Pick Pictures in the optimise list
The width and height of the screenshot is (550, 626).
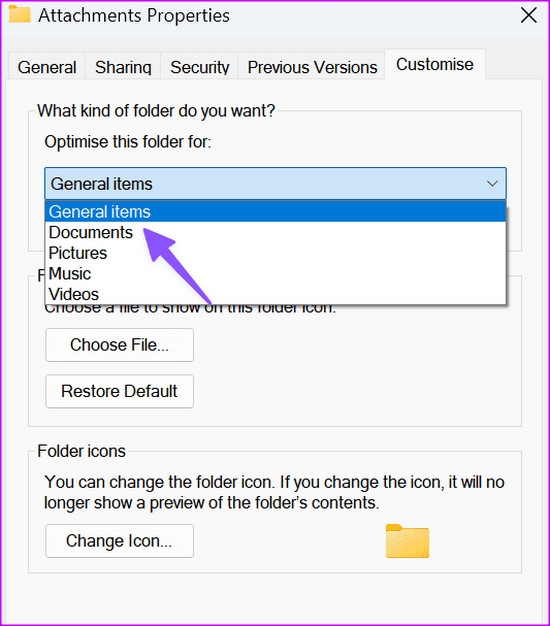[x=275, y=253]
